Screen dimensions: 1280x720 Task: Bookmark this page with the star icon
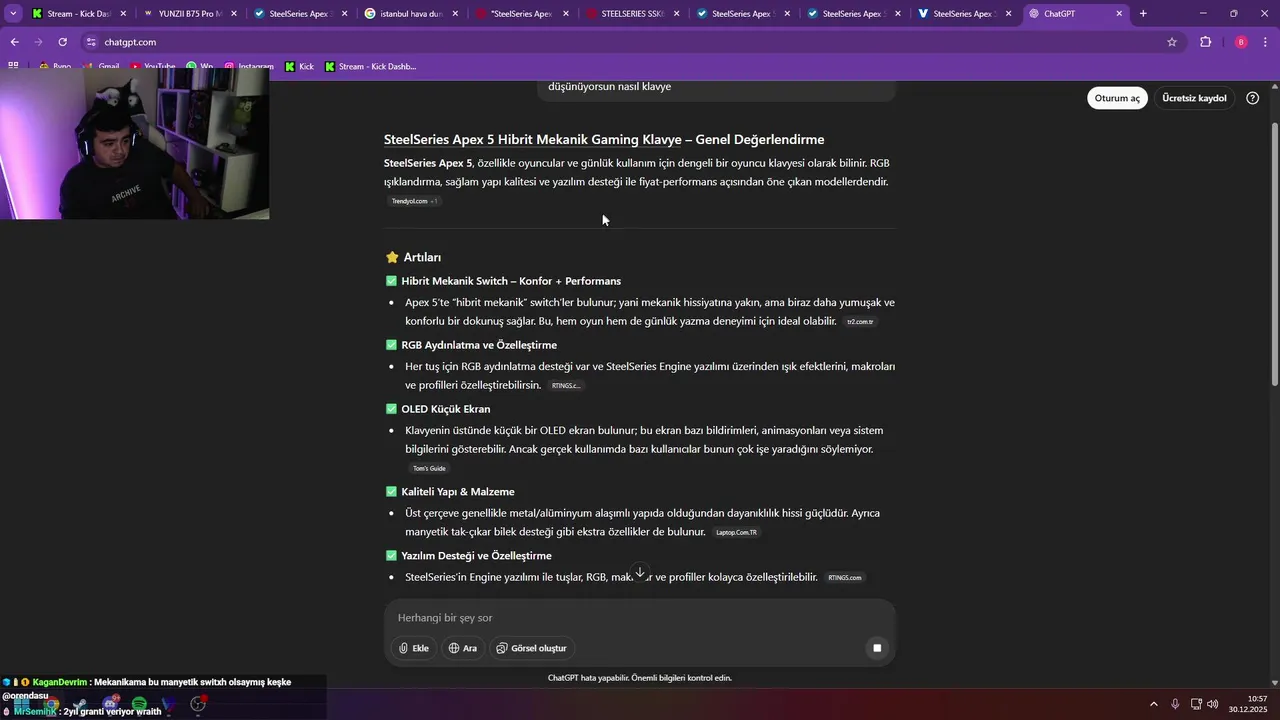(x=1172, y=42)
